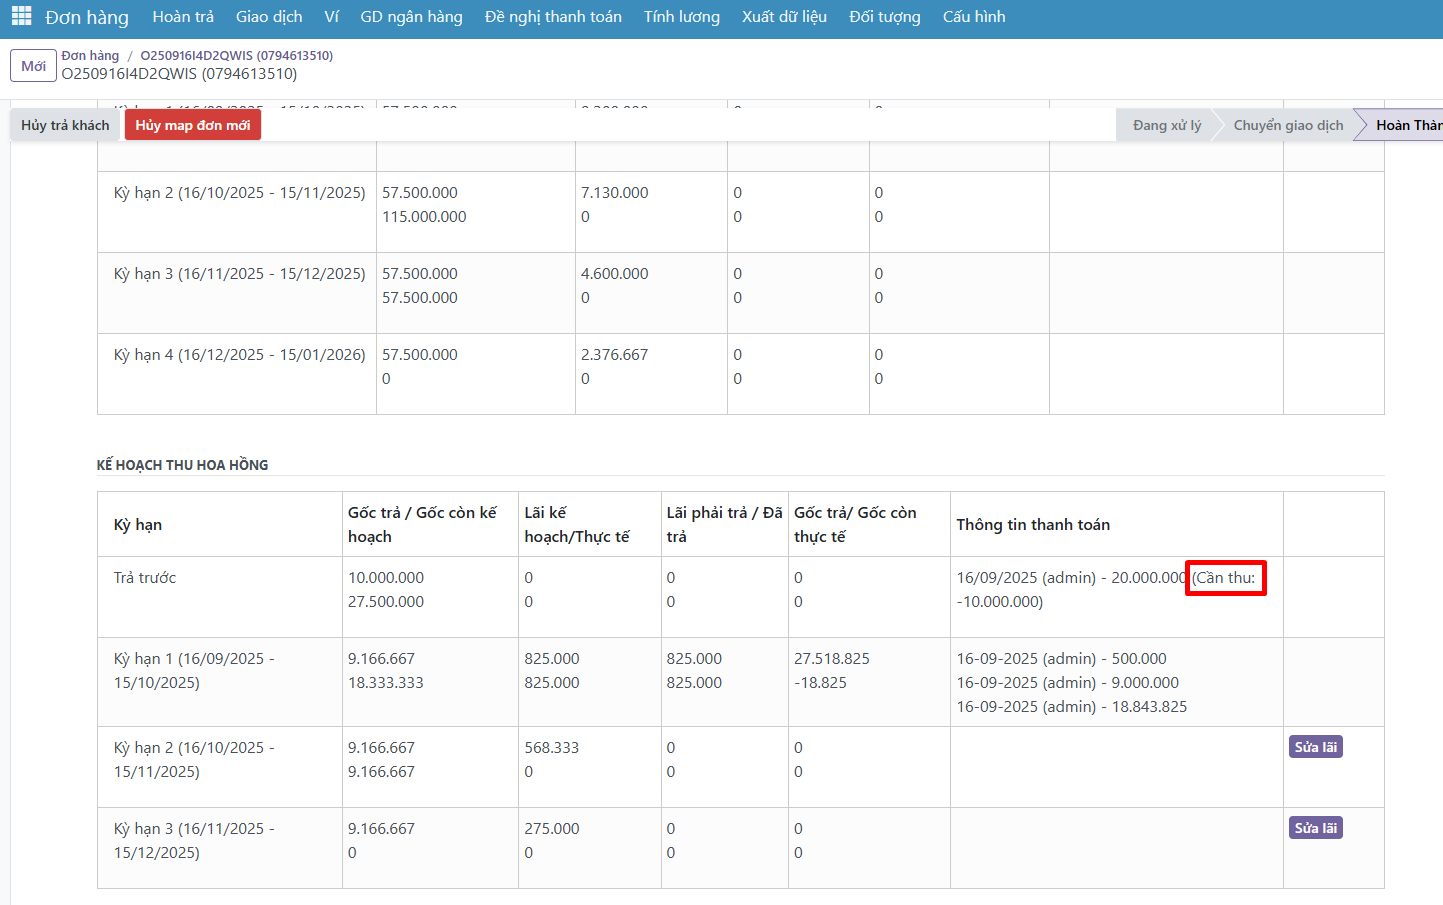This screenshot has width=1443, height=905.
Task: Select the Hoàn Thành status stage
Action: [x=1407, y=125]
